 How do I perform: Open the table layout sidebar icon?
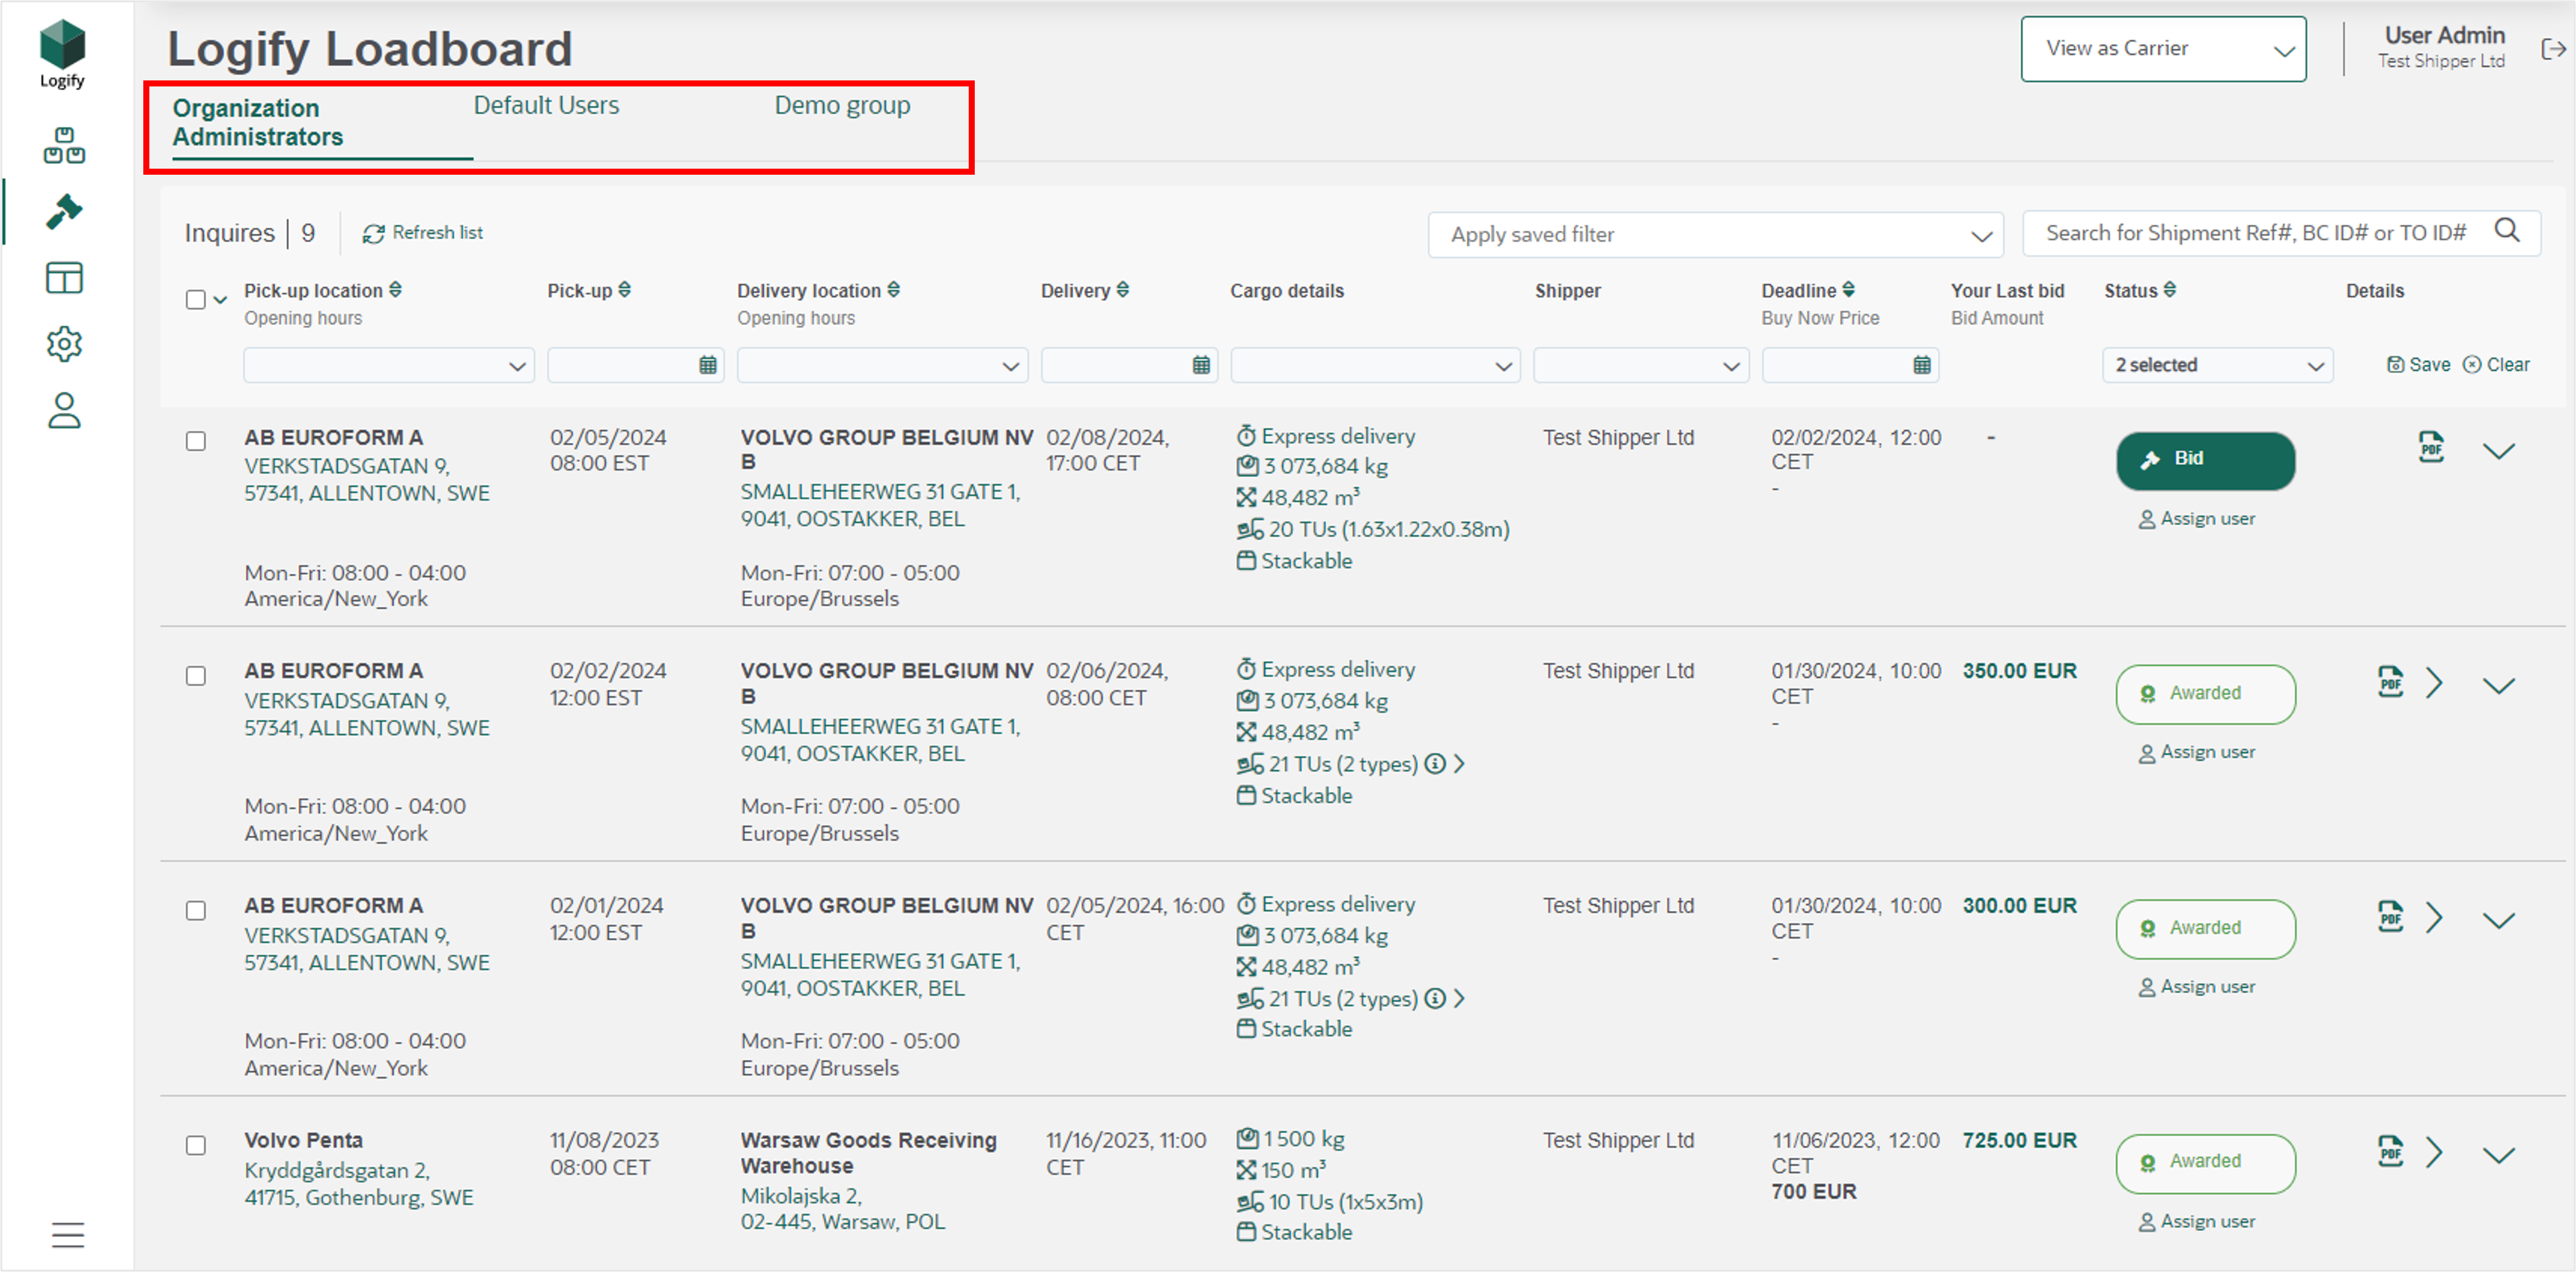[64, 278]
